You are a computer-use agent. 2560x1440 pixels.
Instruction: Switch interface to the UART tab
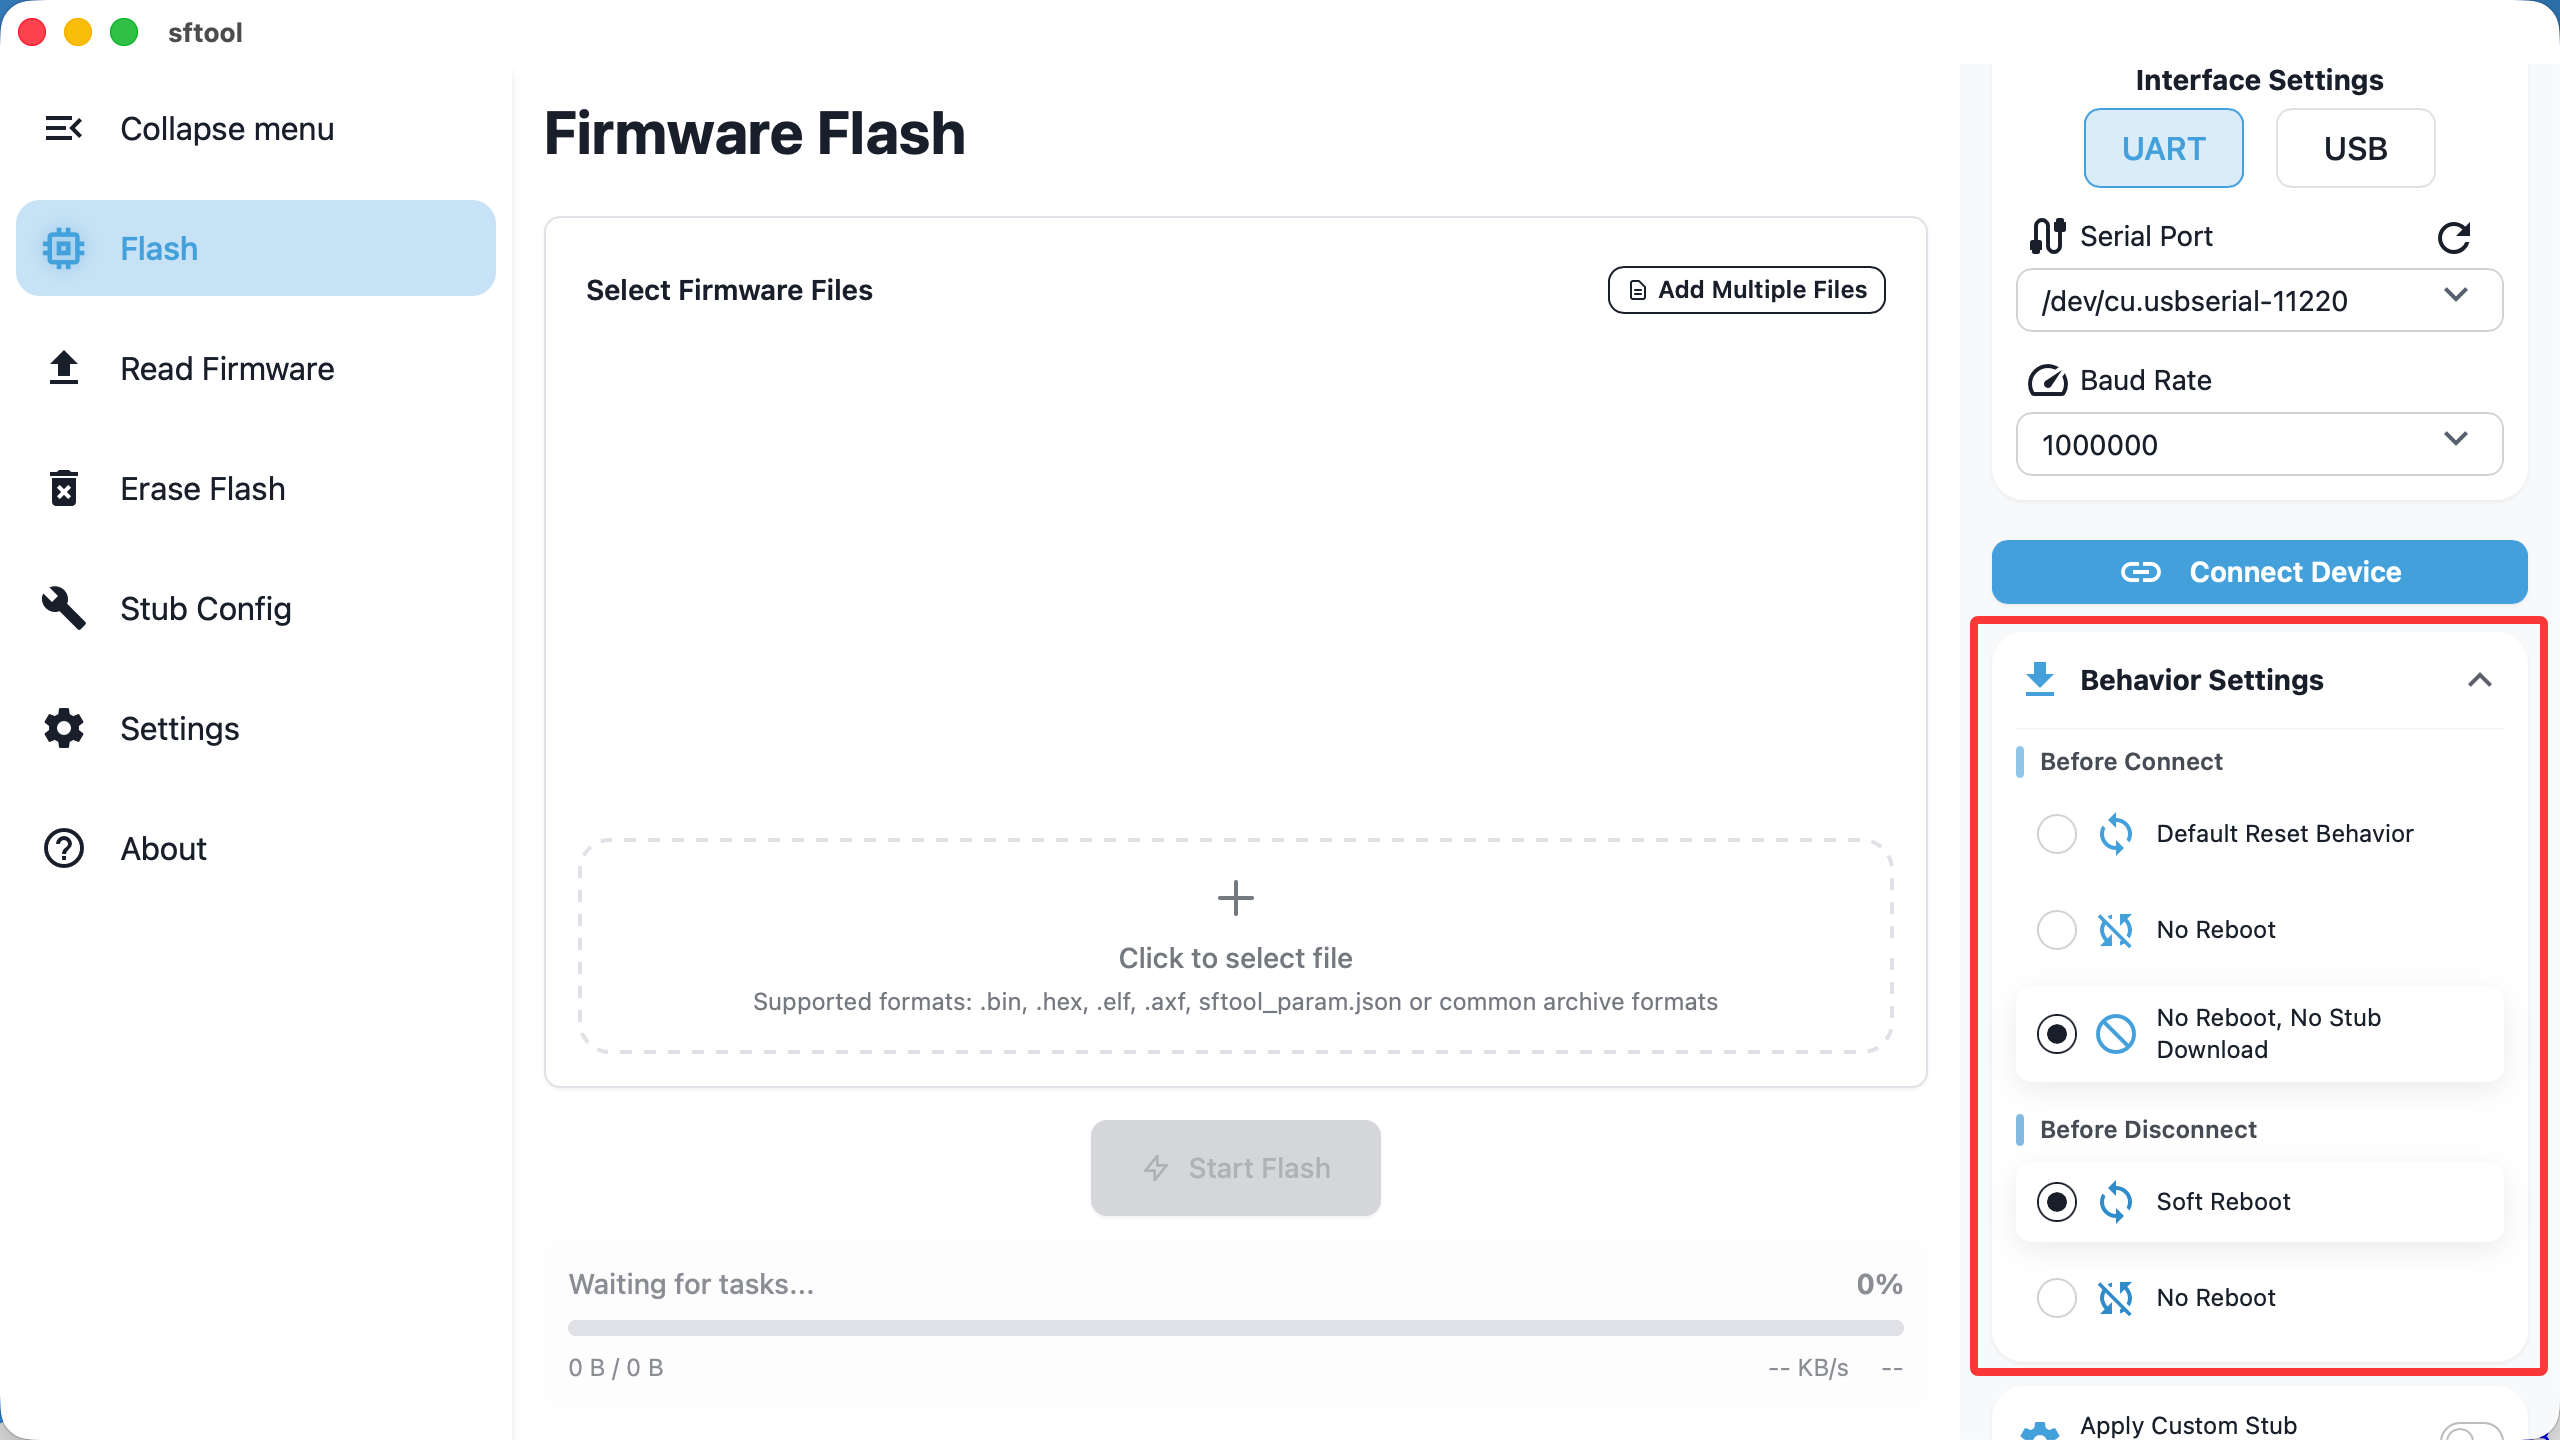click(x=2163, y=148)
